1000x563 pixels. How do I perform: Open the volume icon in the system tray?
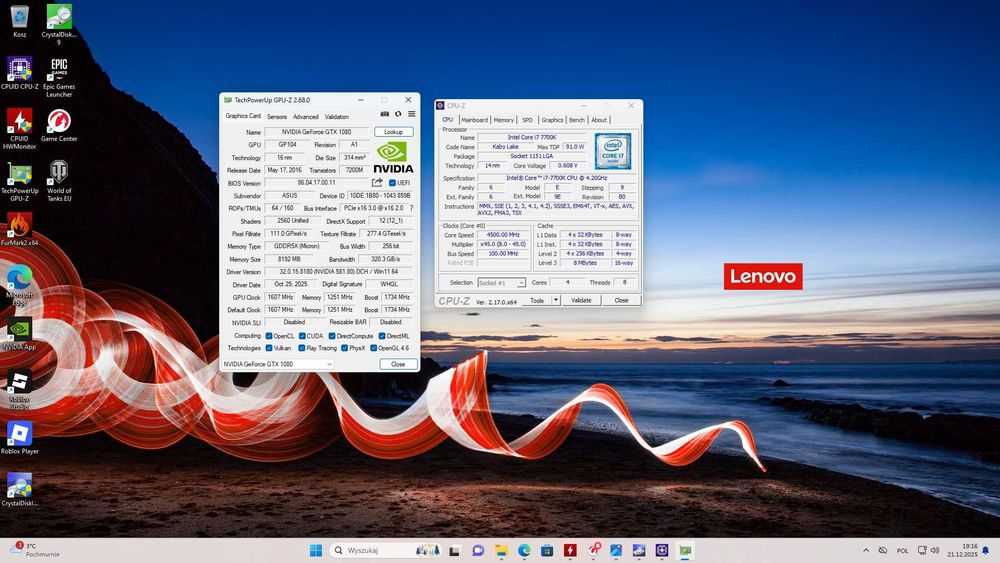935,550
